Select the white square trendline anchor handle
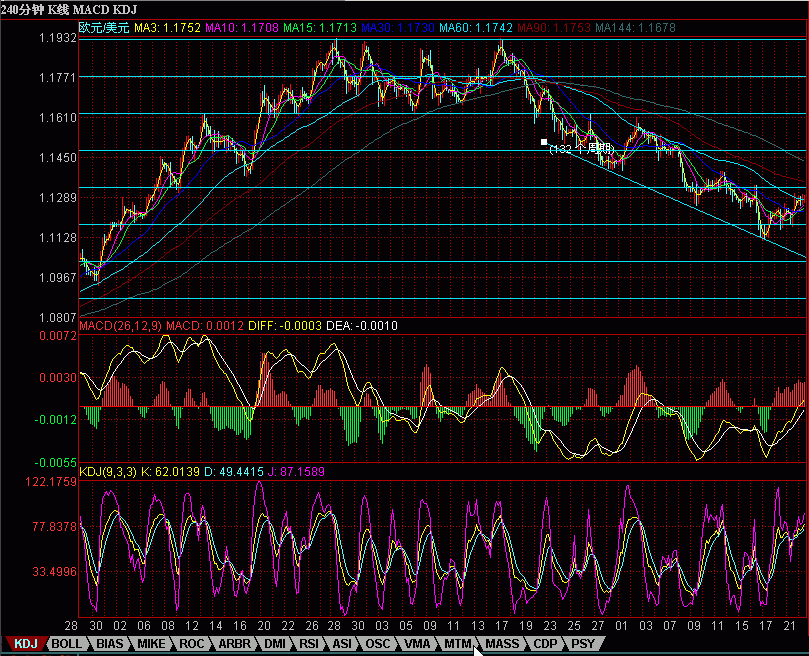This screenshot has width=809, height=656. (544, 142)
